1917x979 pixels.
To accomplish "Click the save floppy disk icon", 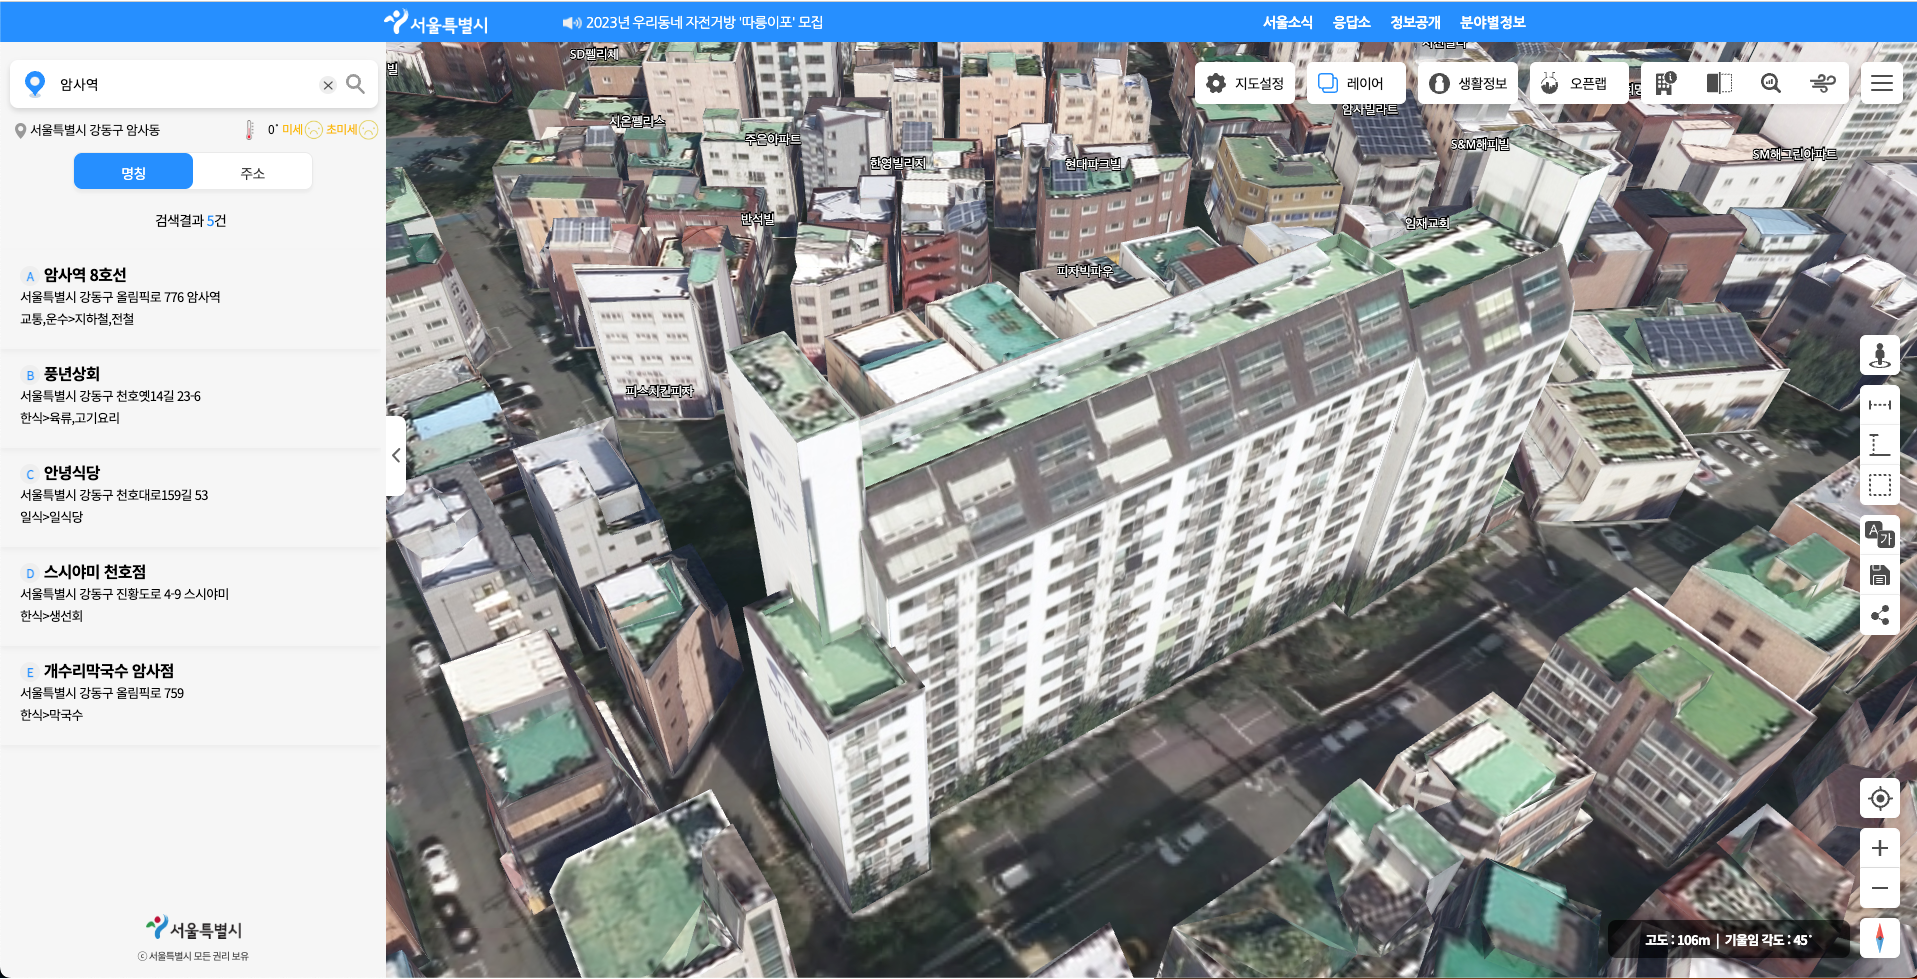I will click(1880, 575).
